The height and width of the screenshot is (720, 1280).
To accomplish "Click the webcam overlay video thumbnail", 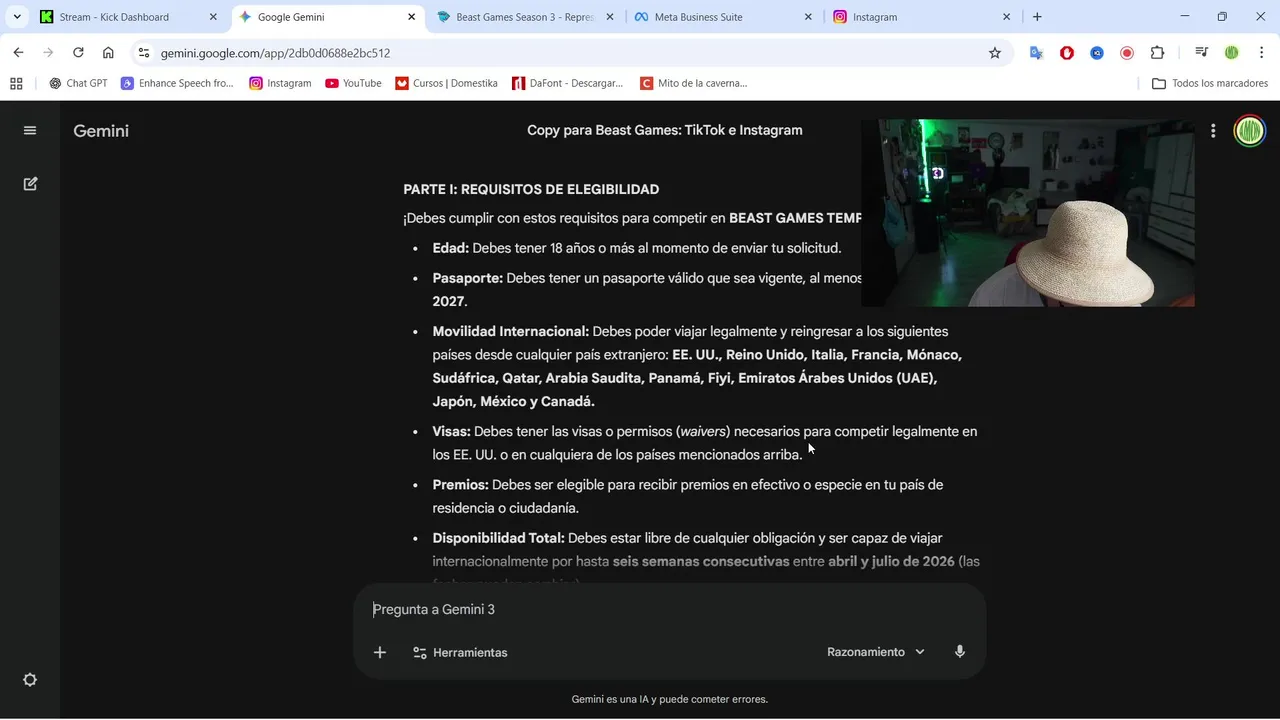I will point(1028,213).
